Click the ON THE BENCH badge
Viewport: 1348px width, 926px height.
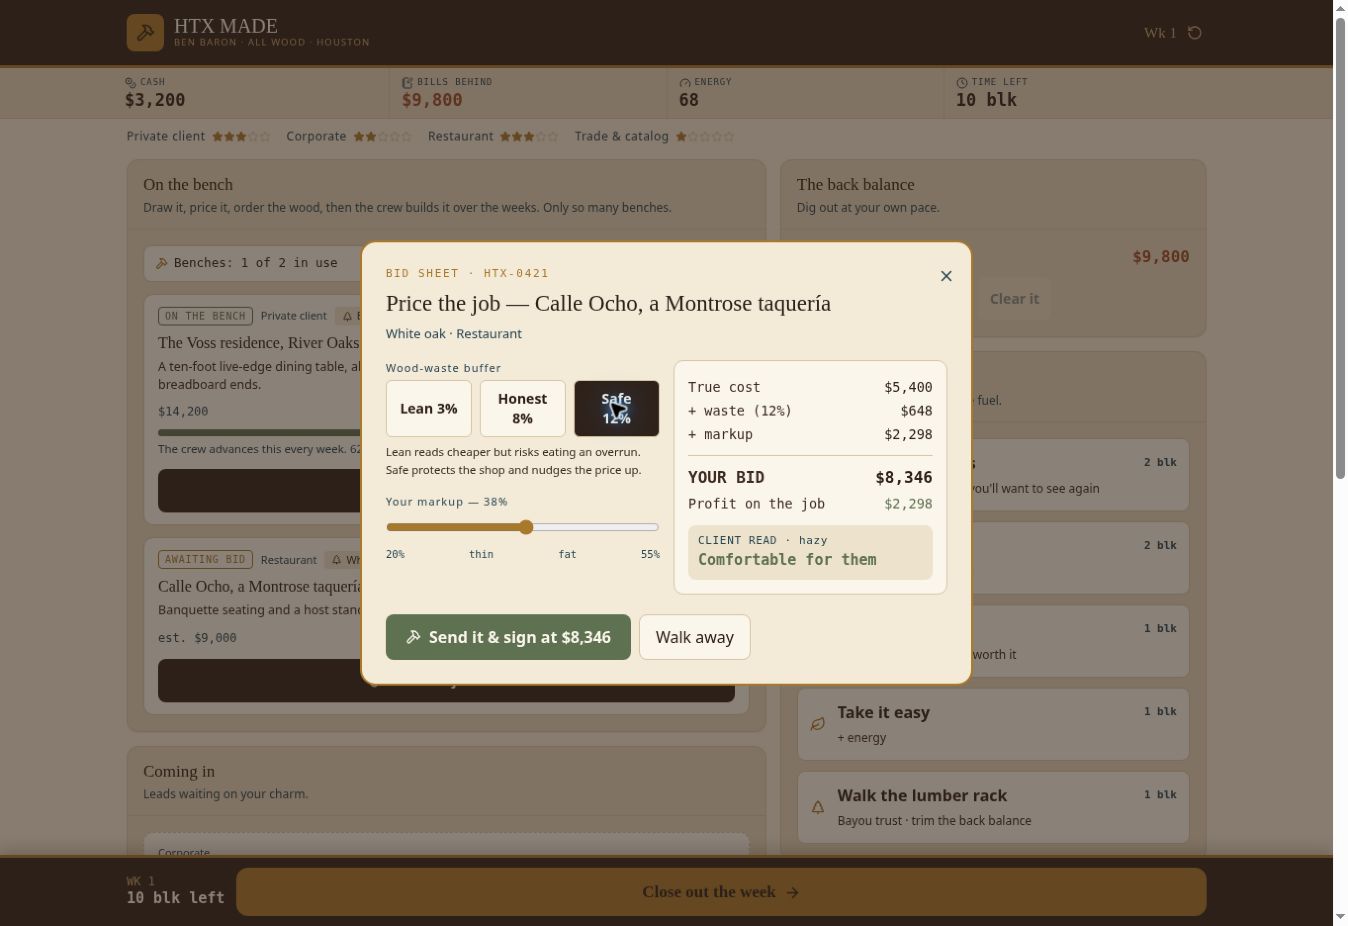205,316
